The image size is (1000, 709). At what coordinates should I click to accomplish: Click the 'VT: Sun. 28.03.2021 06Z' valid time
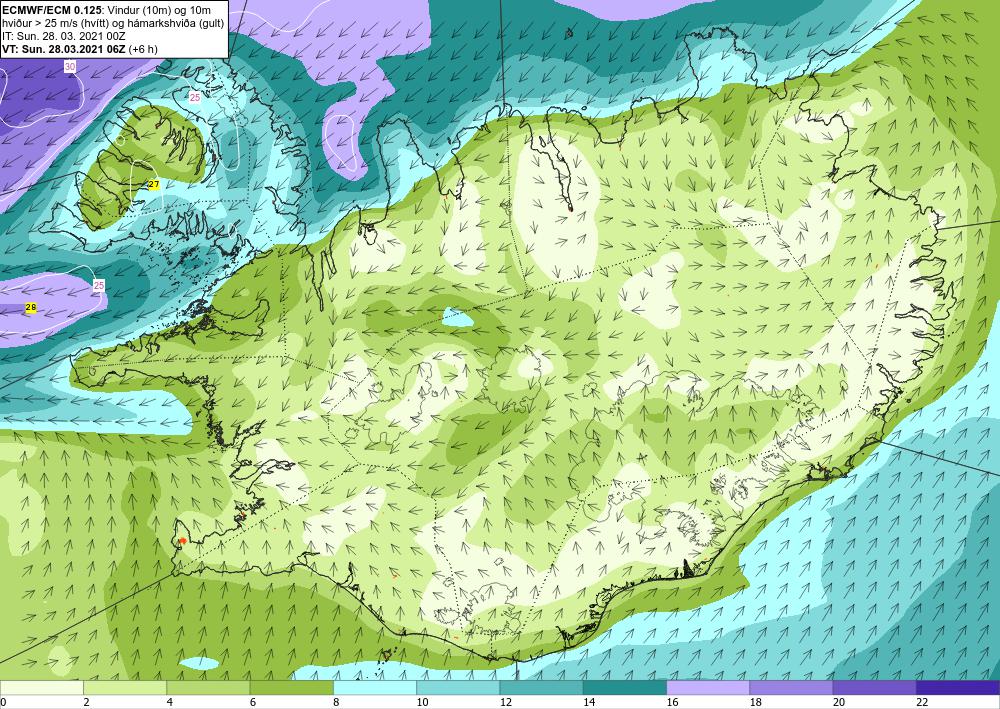click(64, 49)
